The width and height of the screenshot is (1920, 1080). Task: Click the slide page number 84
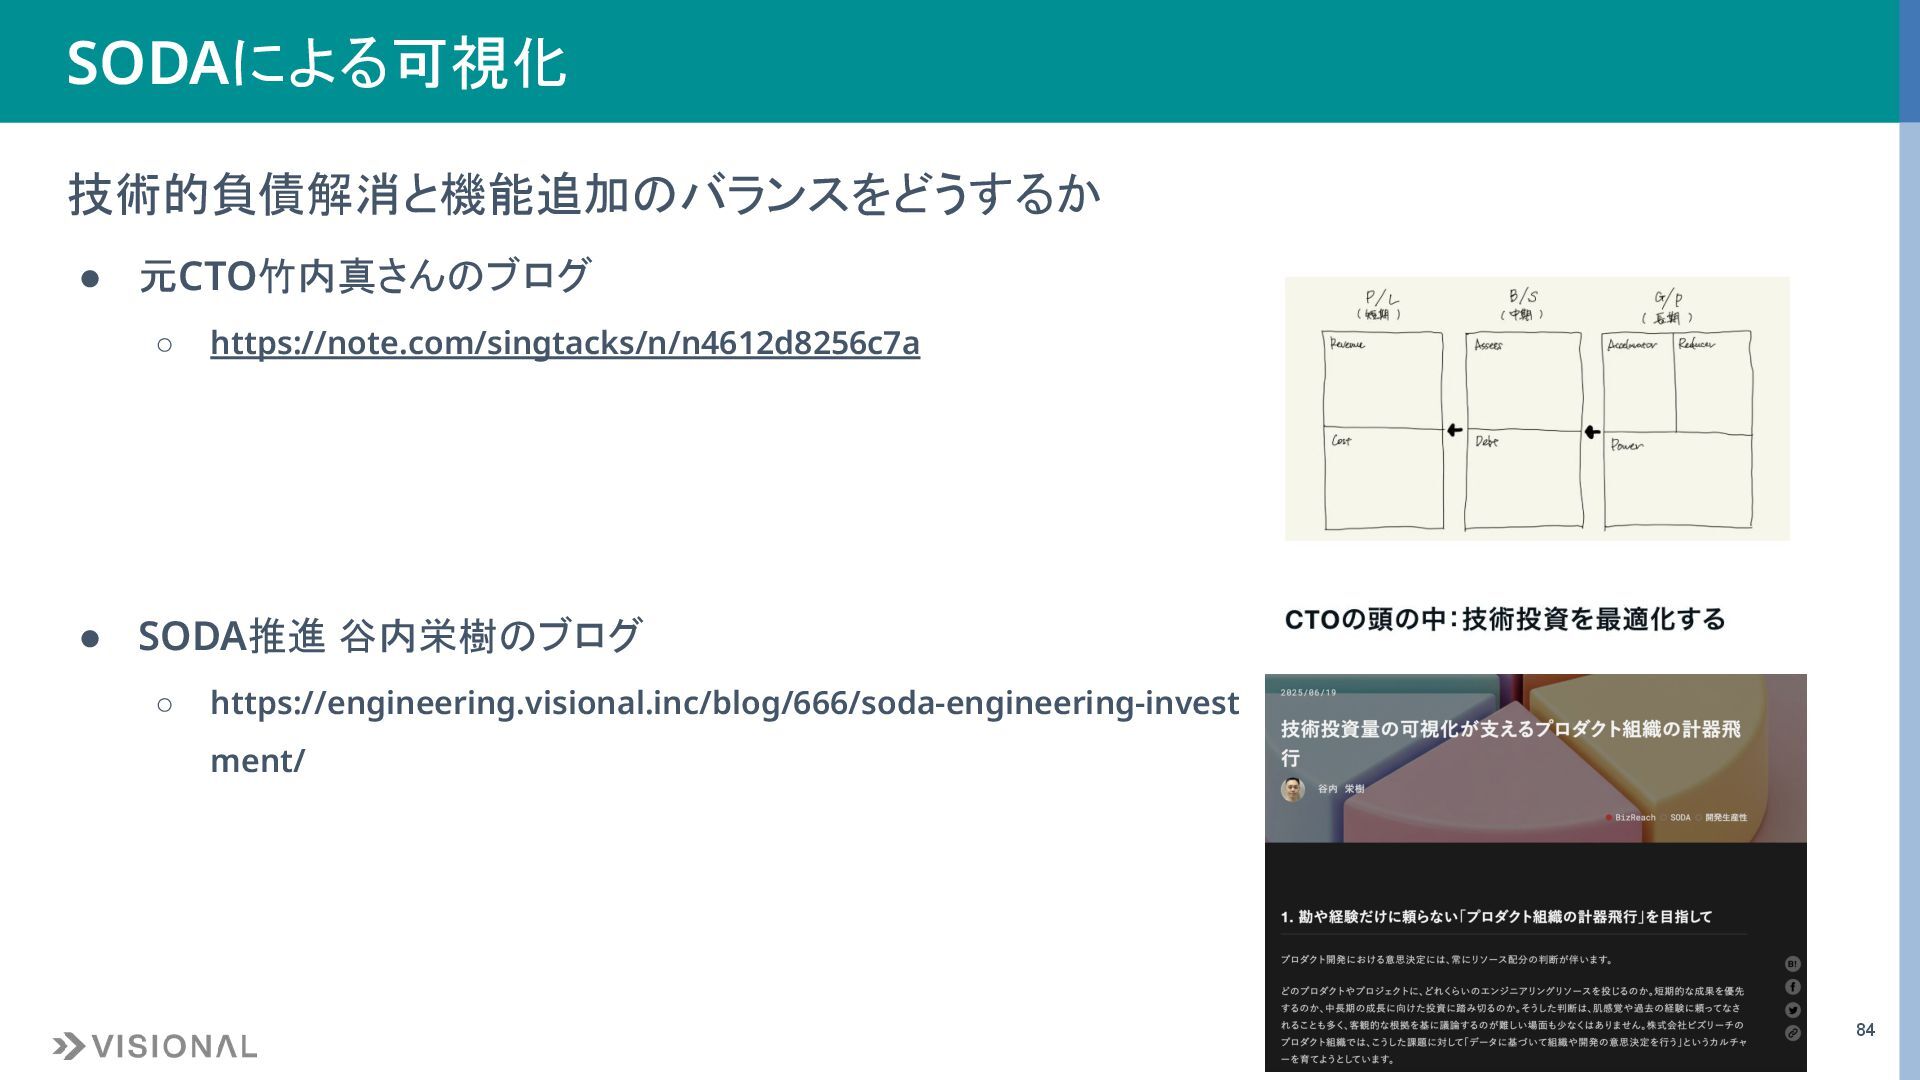1865,1030
